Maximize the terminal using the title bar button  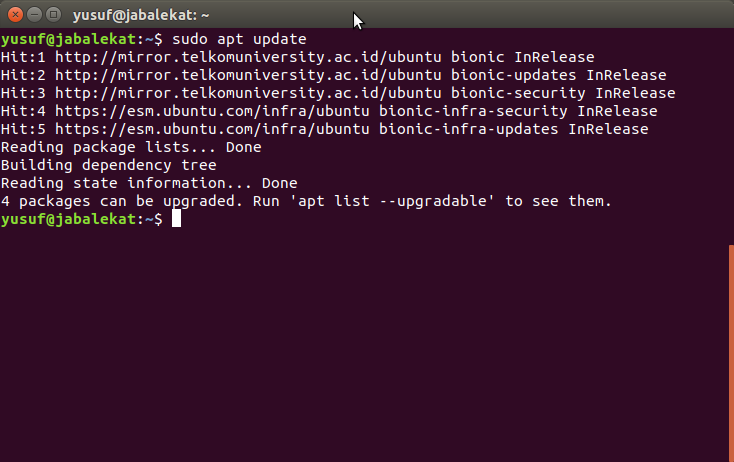point(54,15)
